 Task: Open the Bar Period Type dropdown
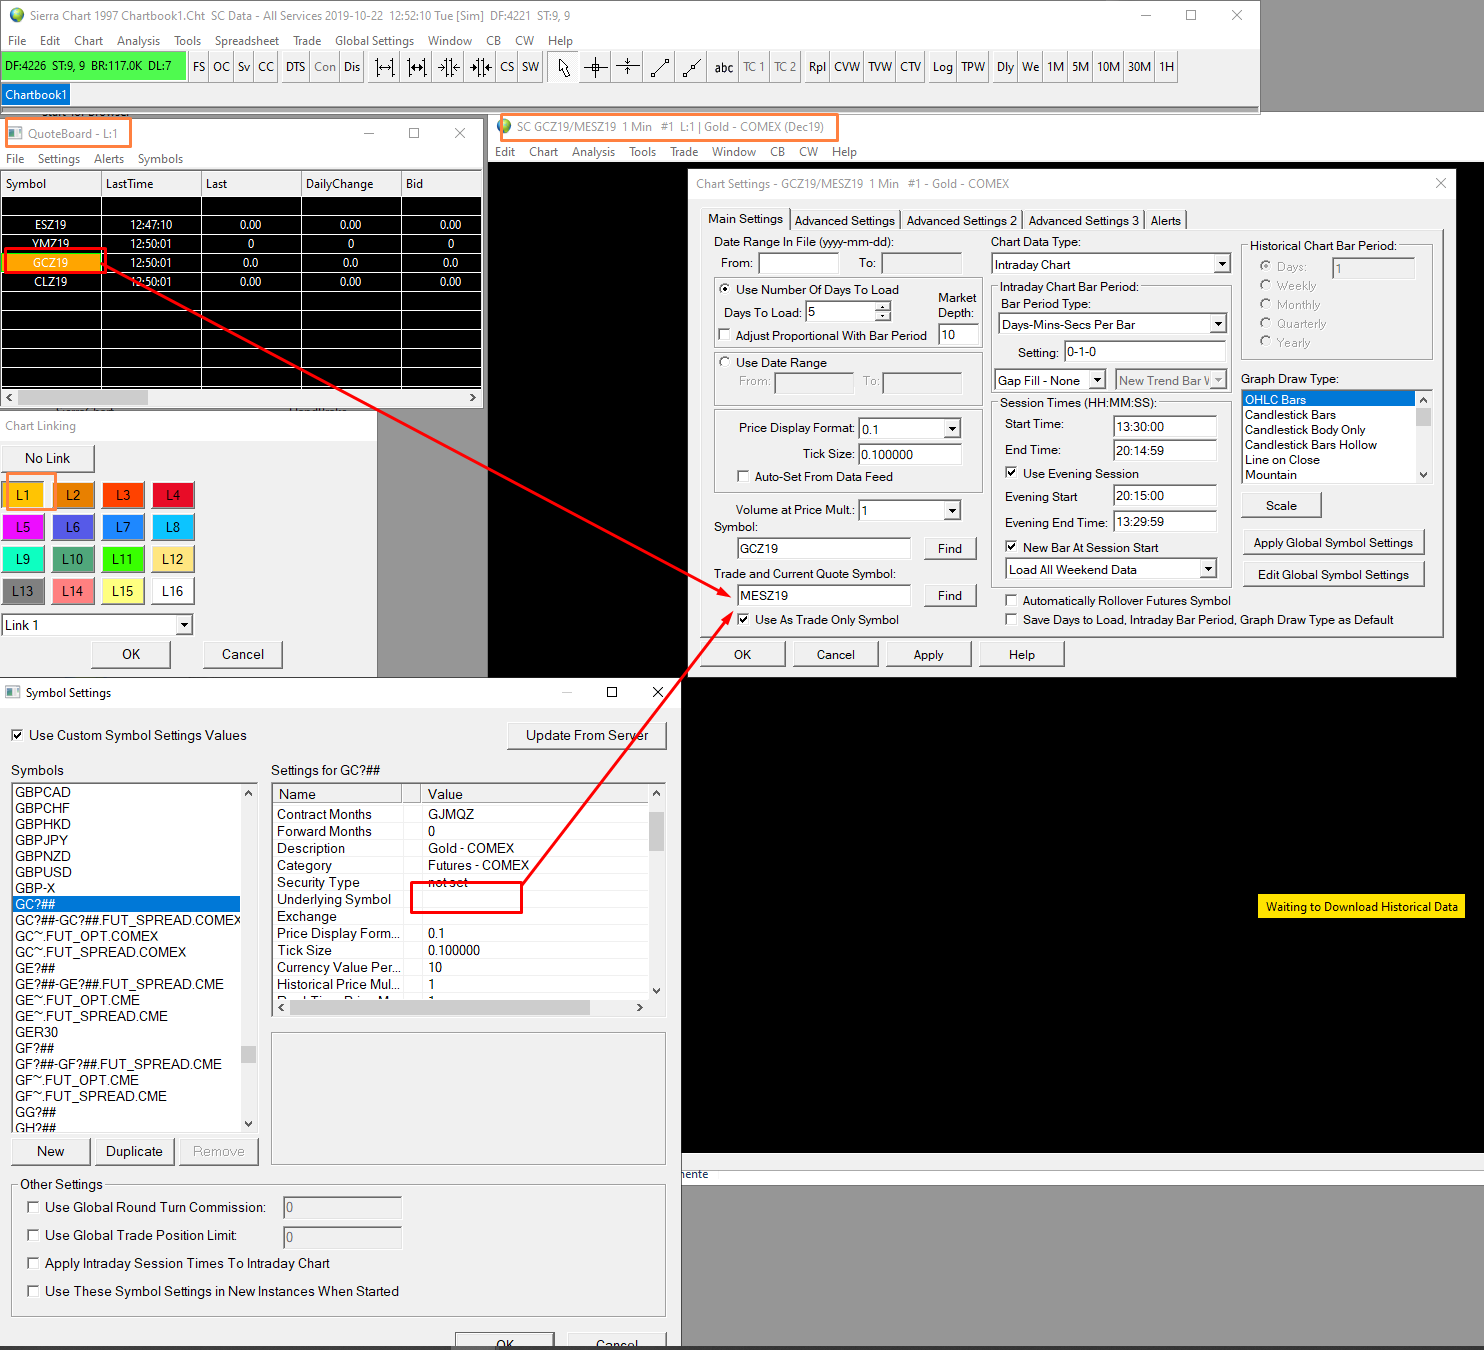1218,324
